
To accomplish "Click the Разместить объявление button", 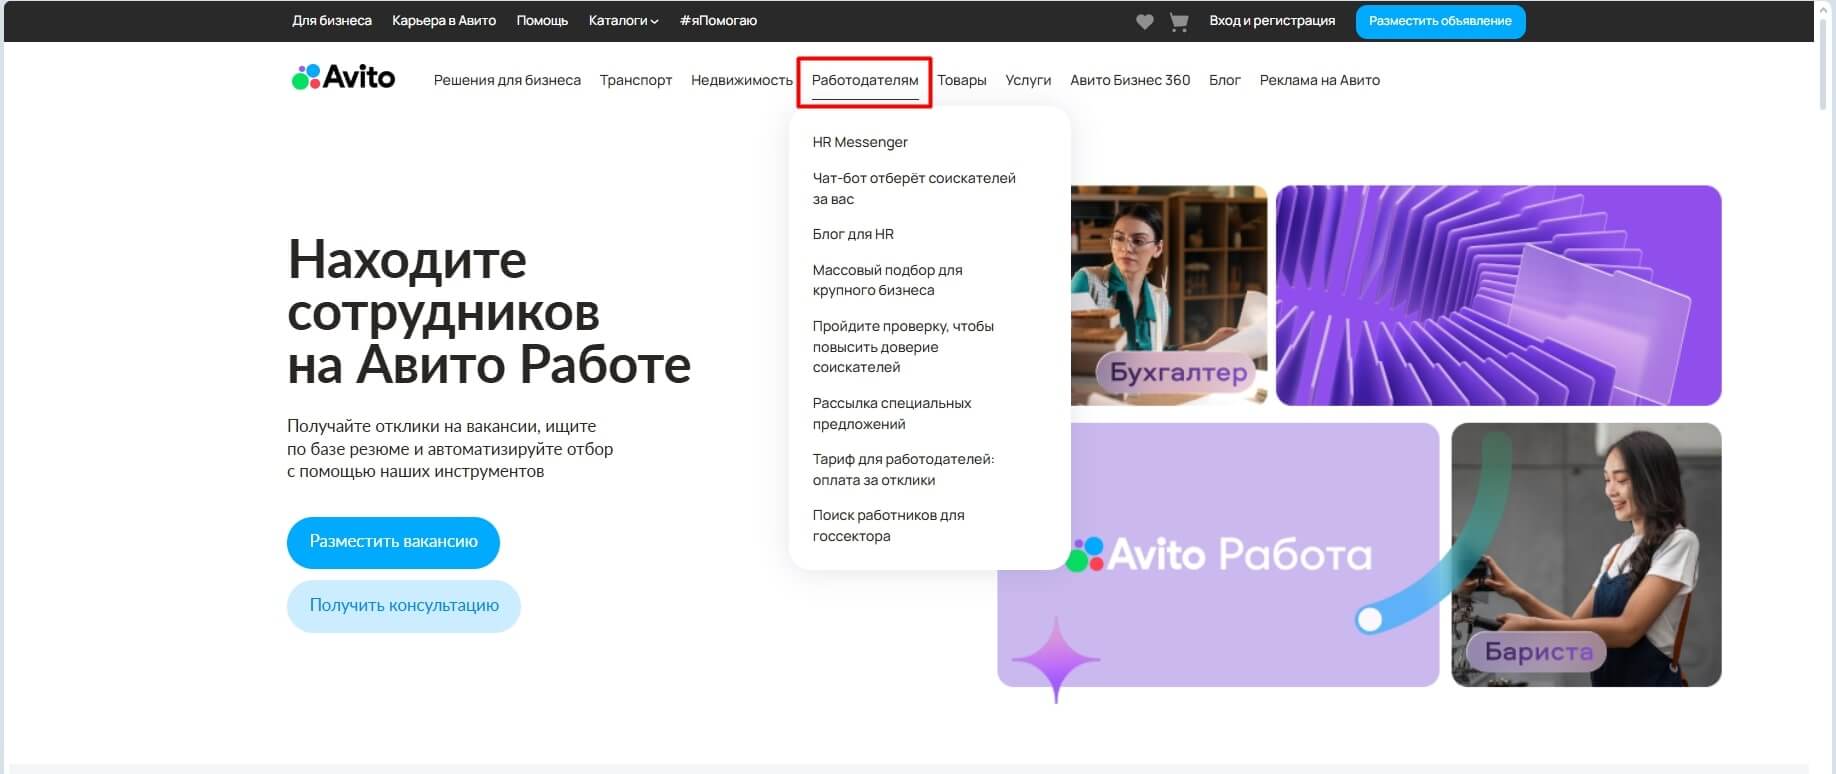I will click(x=1440, y=21).
